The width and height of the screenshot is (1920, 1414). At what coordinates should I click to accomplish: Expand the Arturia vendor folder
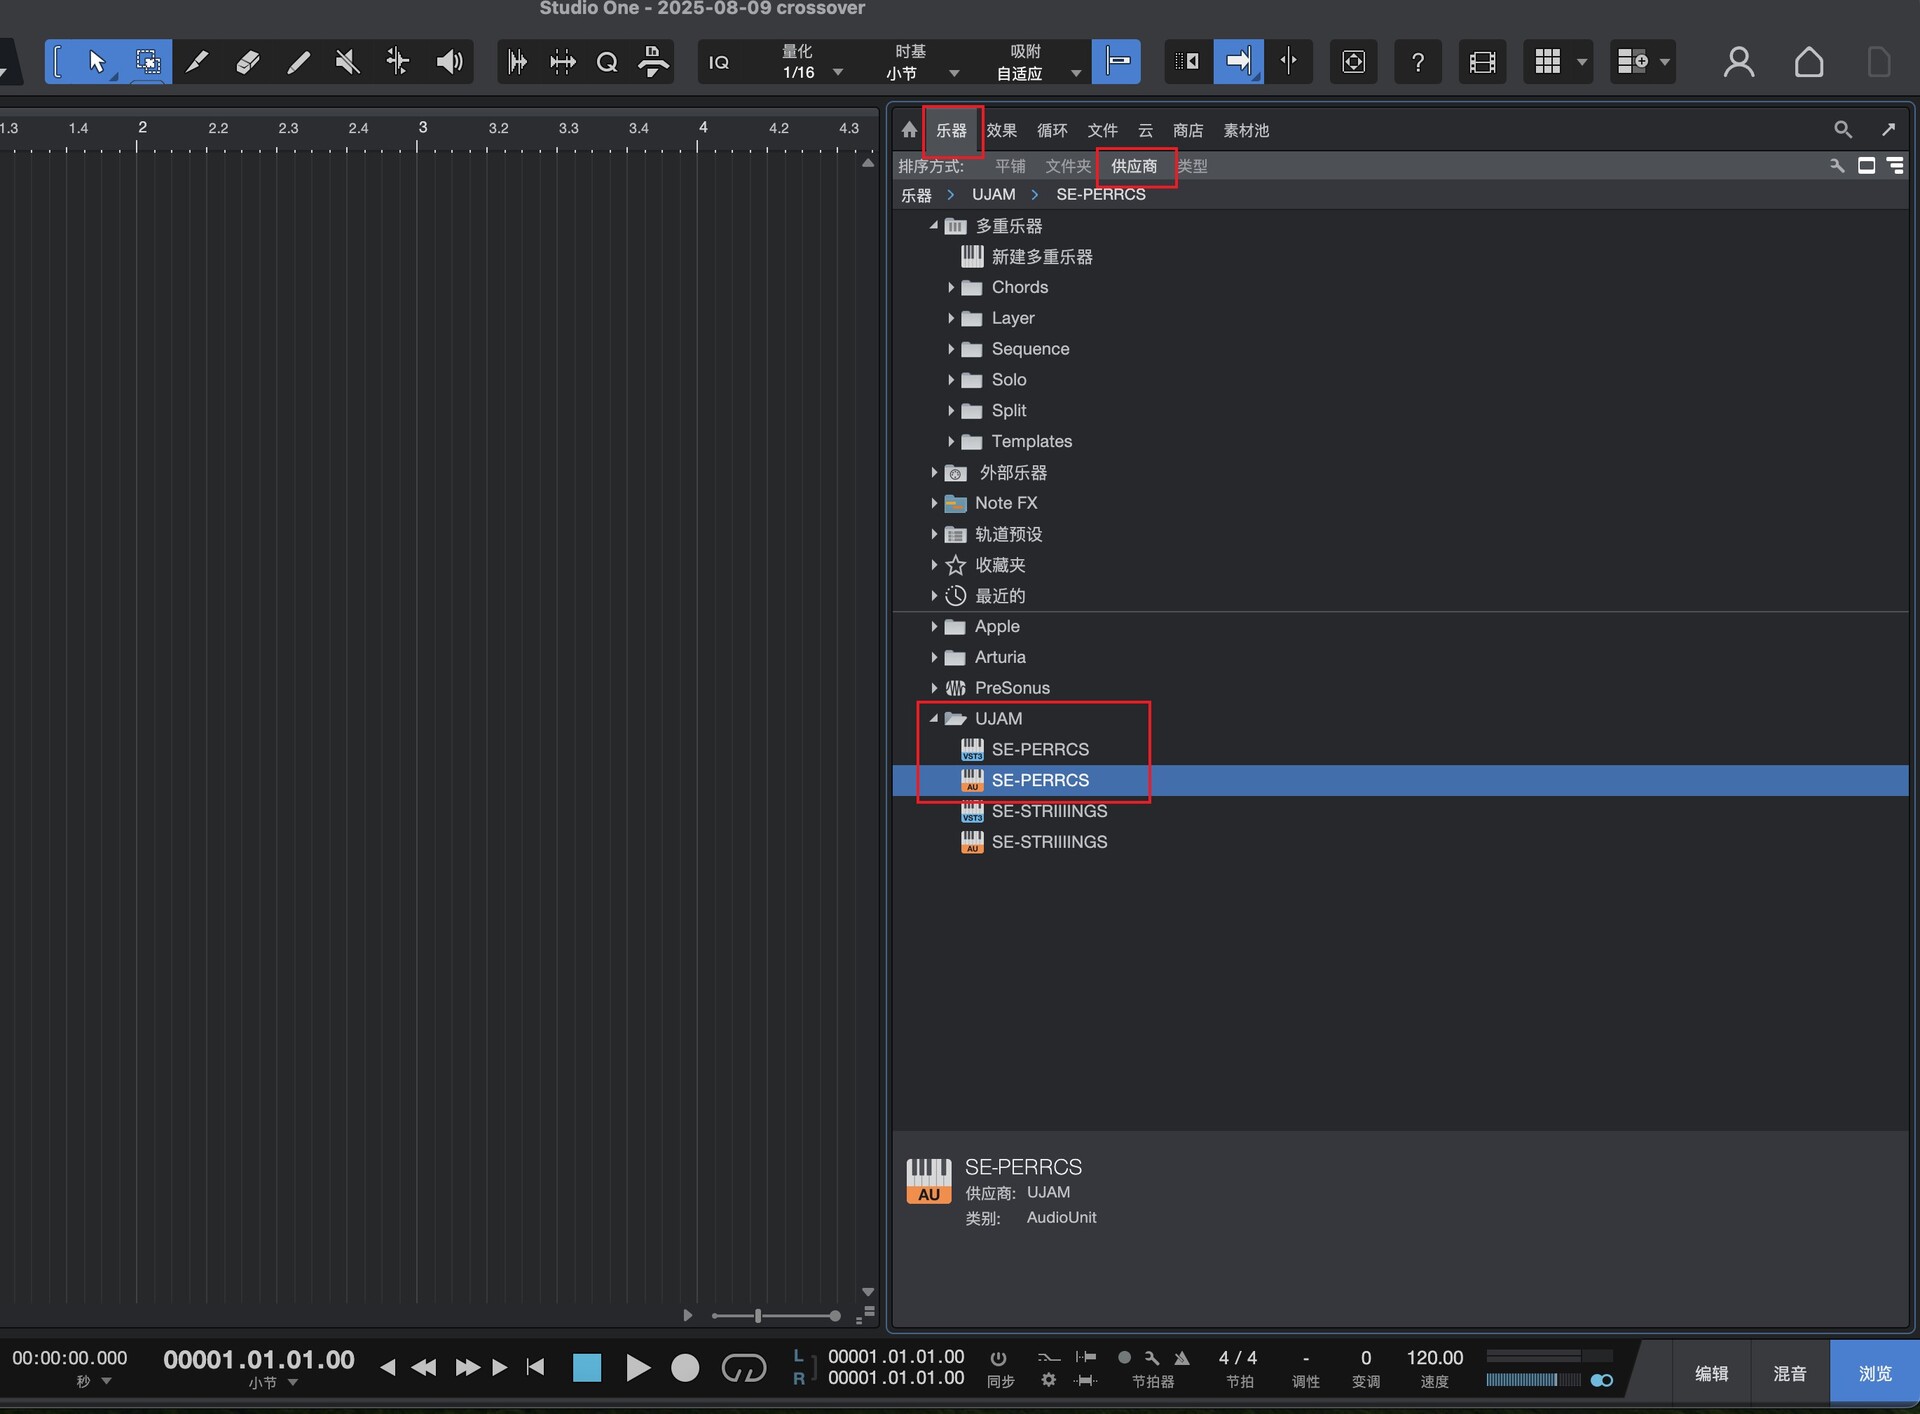pos(933,657)
